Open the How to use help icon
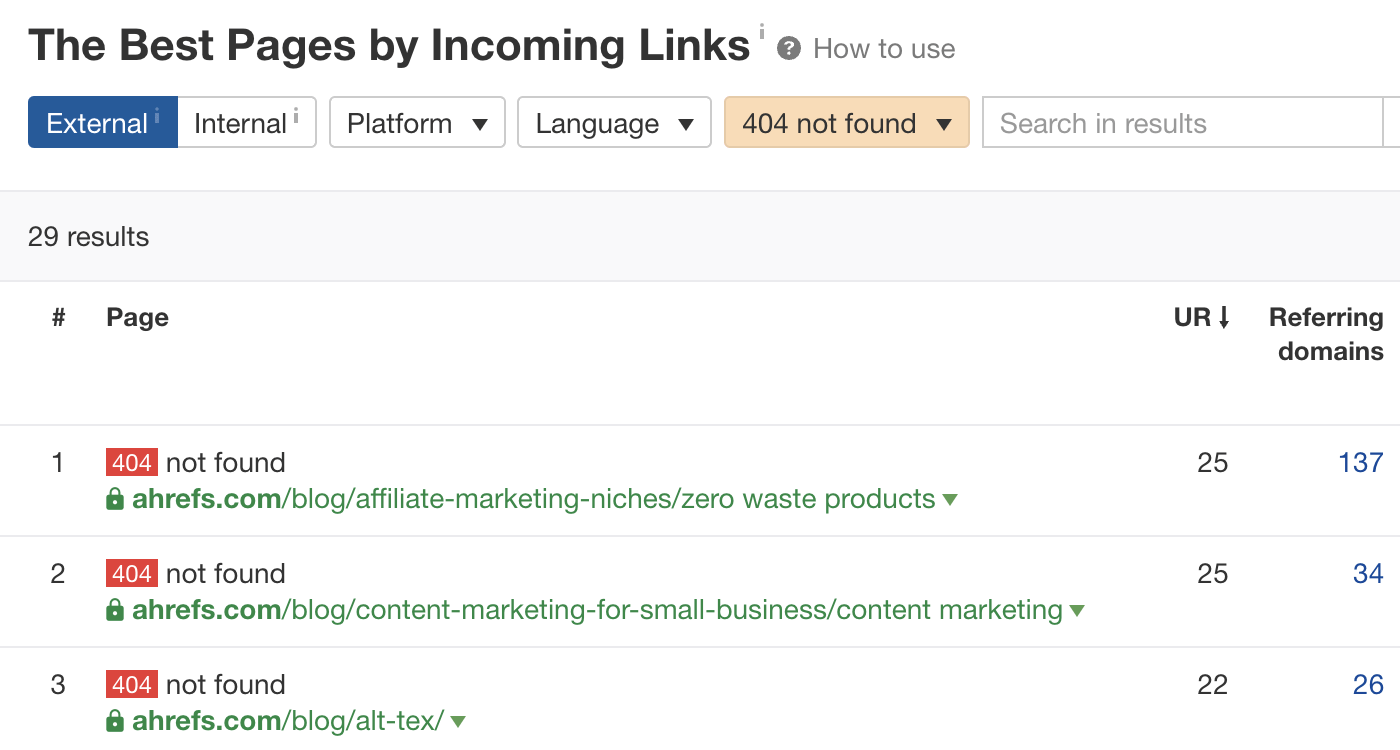 click(x=789, y=47)
